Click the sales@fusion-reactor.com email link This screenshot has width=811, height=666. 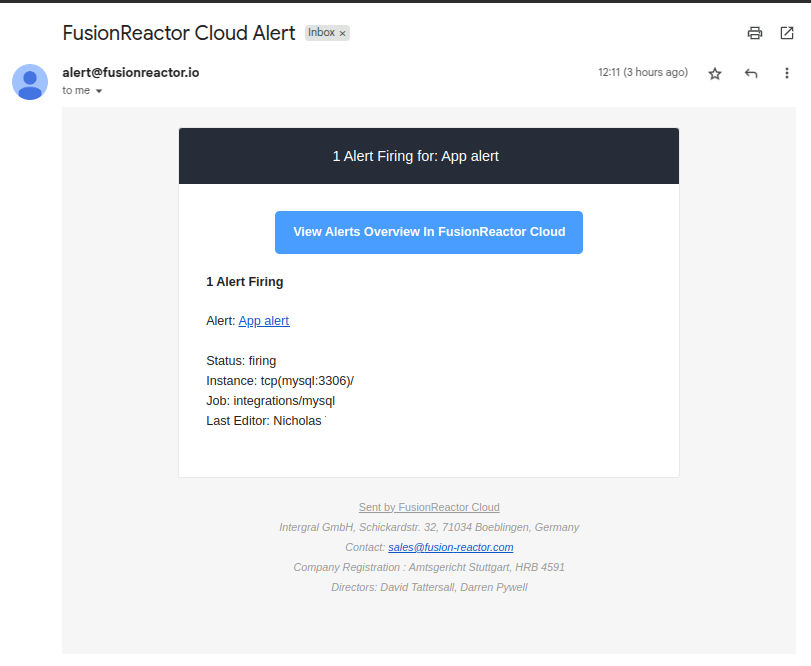pyautogui.click(x=450, y=547)
